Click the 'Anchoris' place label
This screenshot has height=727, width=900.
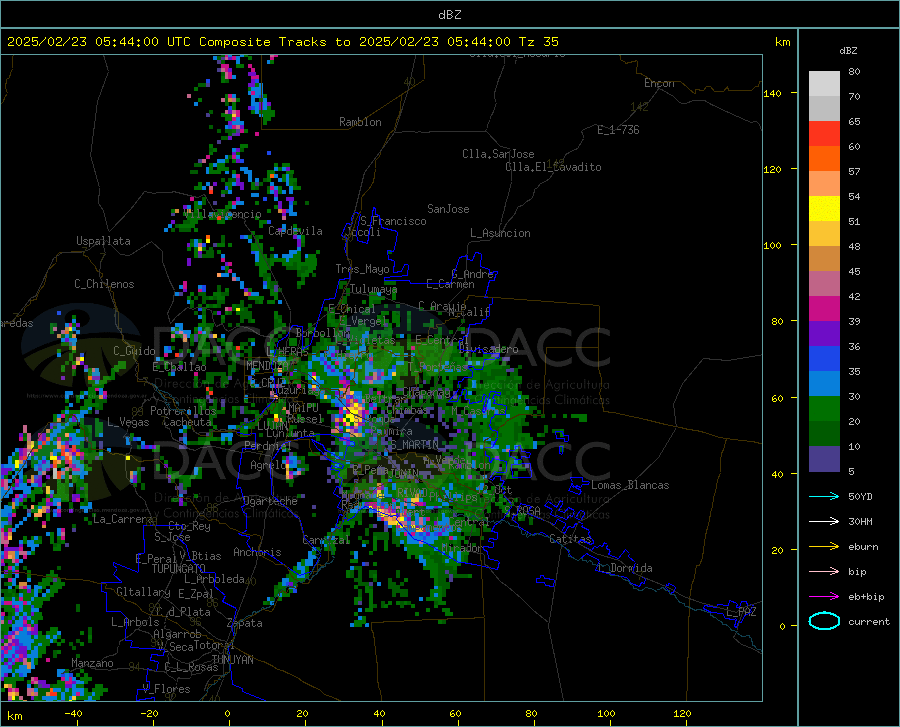pyautogui.click(x=257, y=553)
